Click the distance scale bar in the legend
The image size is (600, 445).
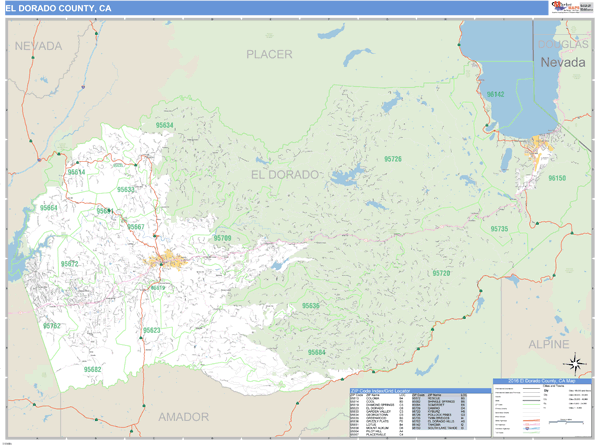pos(566,422)
